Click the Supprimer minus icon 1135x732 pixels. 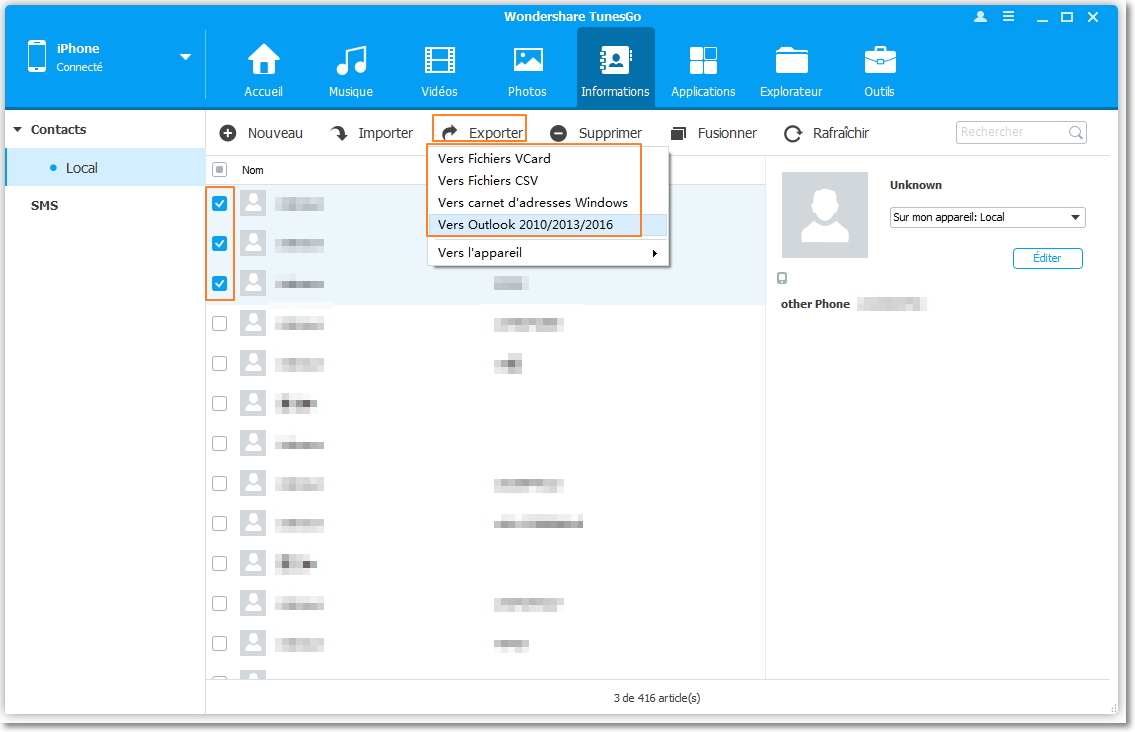coord(558,133)
